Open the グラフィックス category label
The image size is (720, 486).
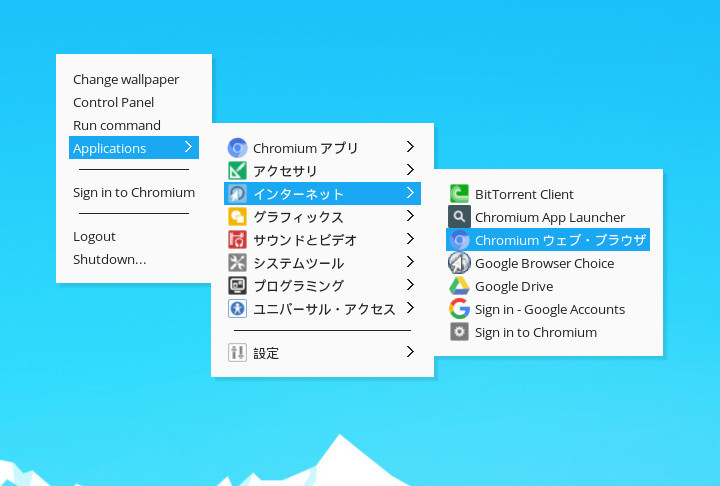coord(298,217)
